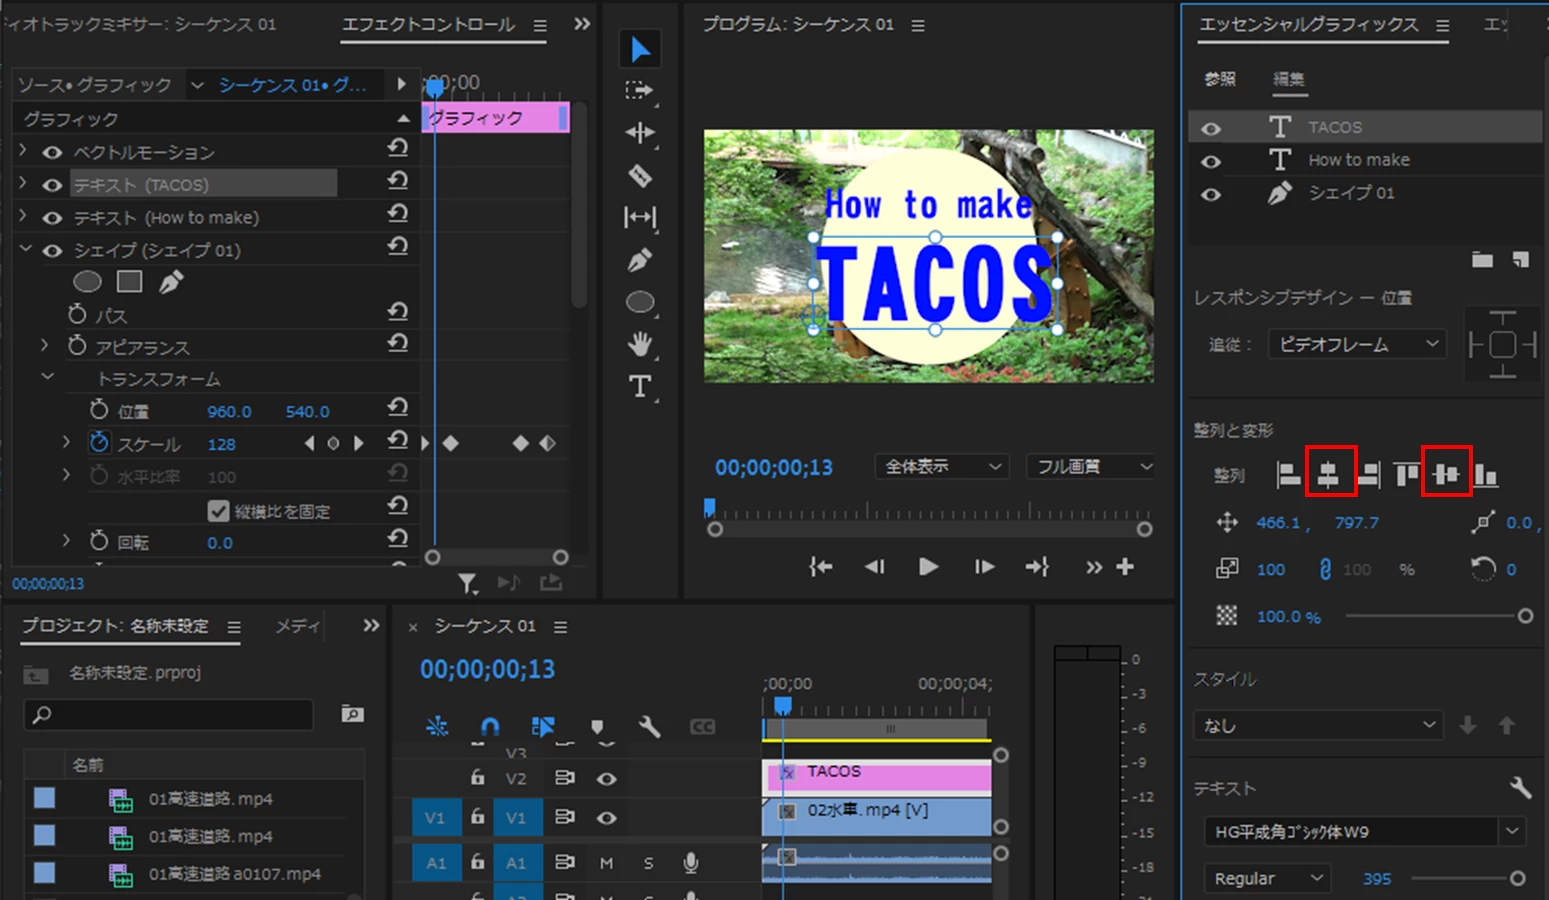Open the 追従 ビデオフレーム dropdown
This screenshot has height=900, width=1549.
(x=1358, y=344)
